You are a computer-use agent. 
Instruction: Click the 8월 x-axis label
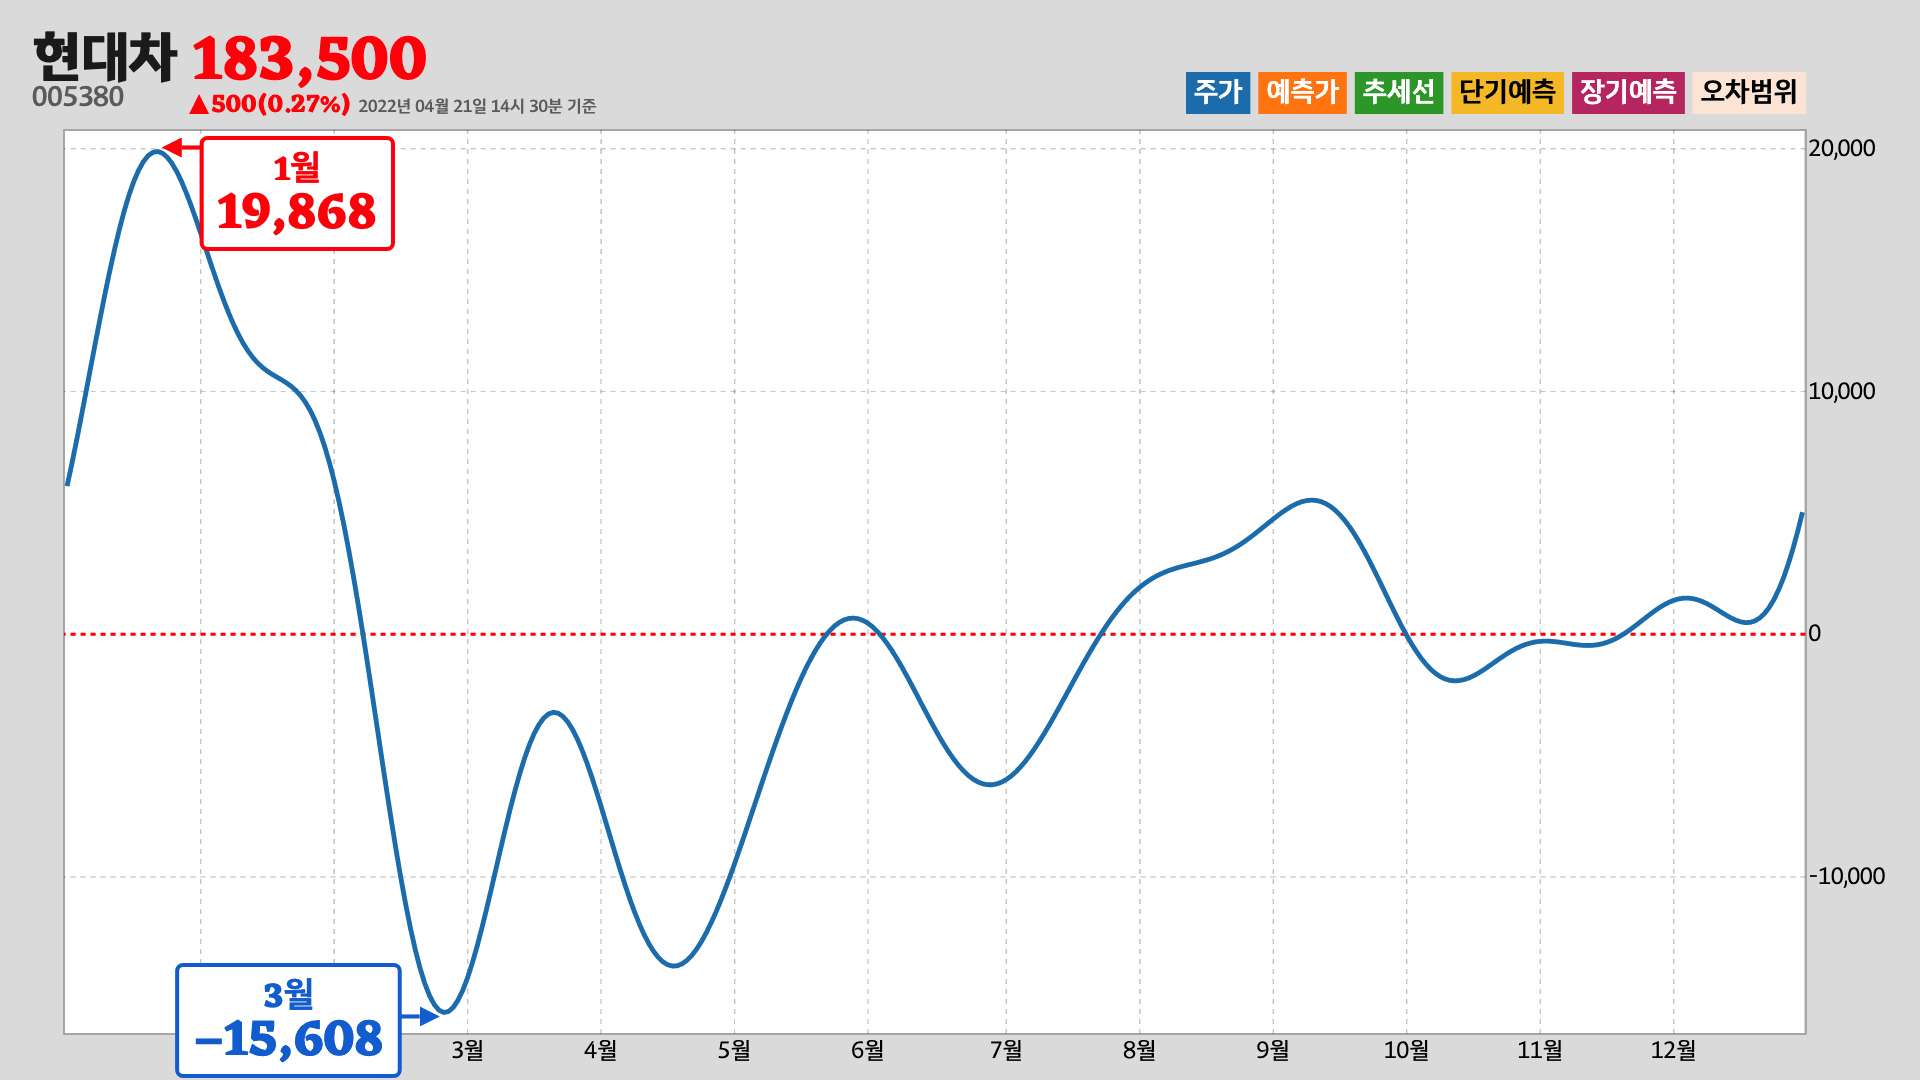(1139, 1050)
